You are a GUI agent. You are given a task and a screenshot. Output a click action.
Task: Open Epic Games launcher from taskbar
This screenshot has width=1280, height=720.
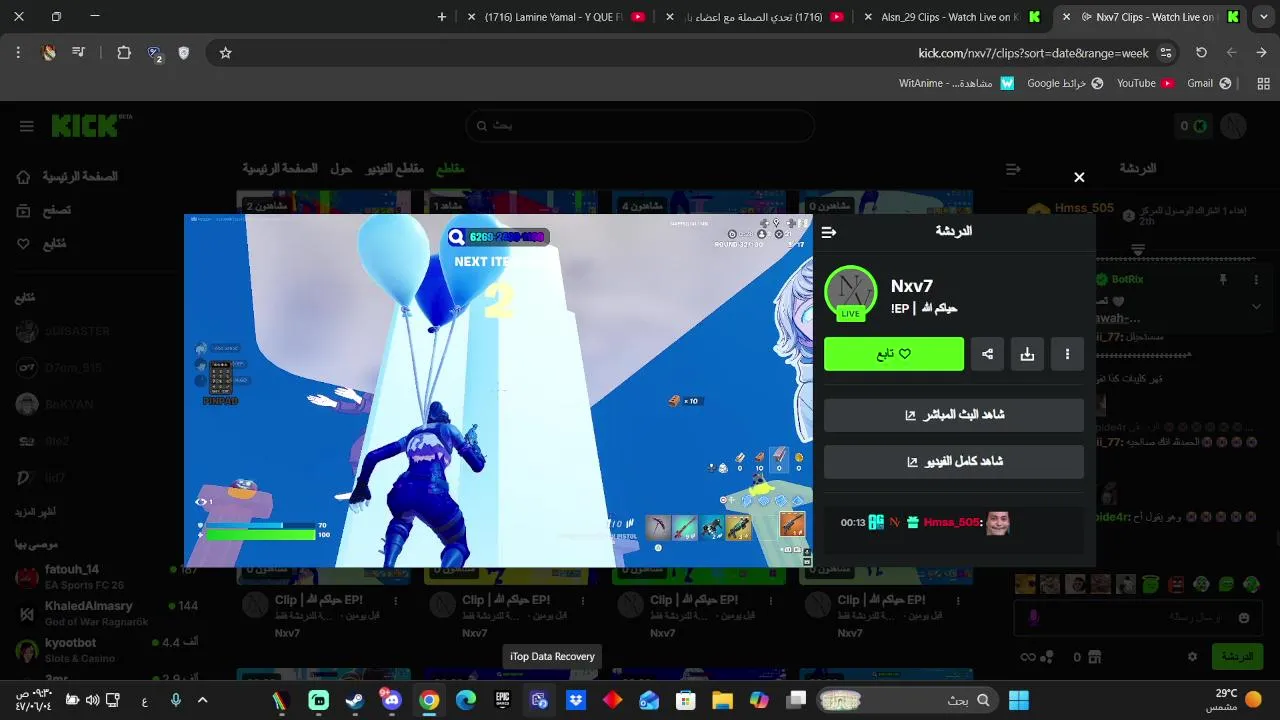pyautogui.click(x=502, y=700)
